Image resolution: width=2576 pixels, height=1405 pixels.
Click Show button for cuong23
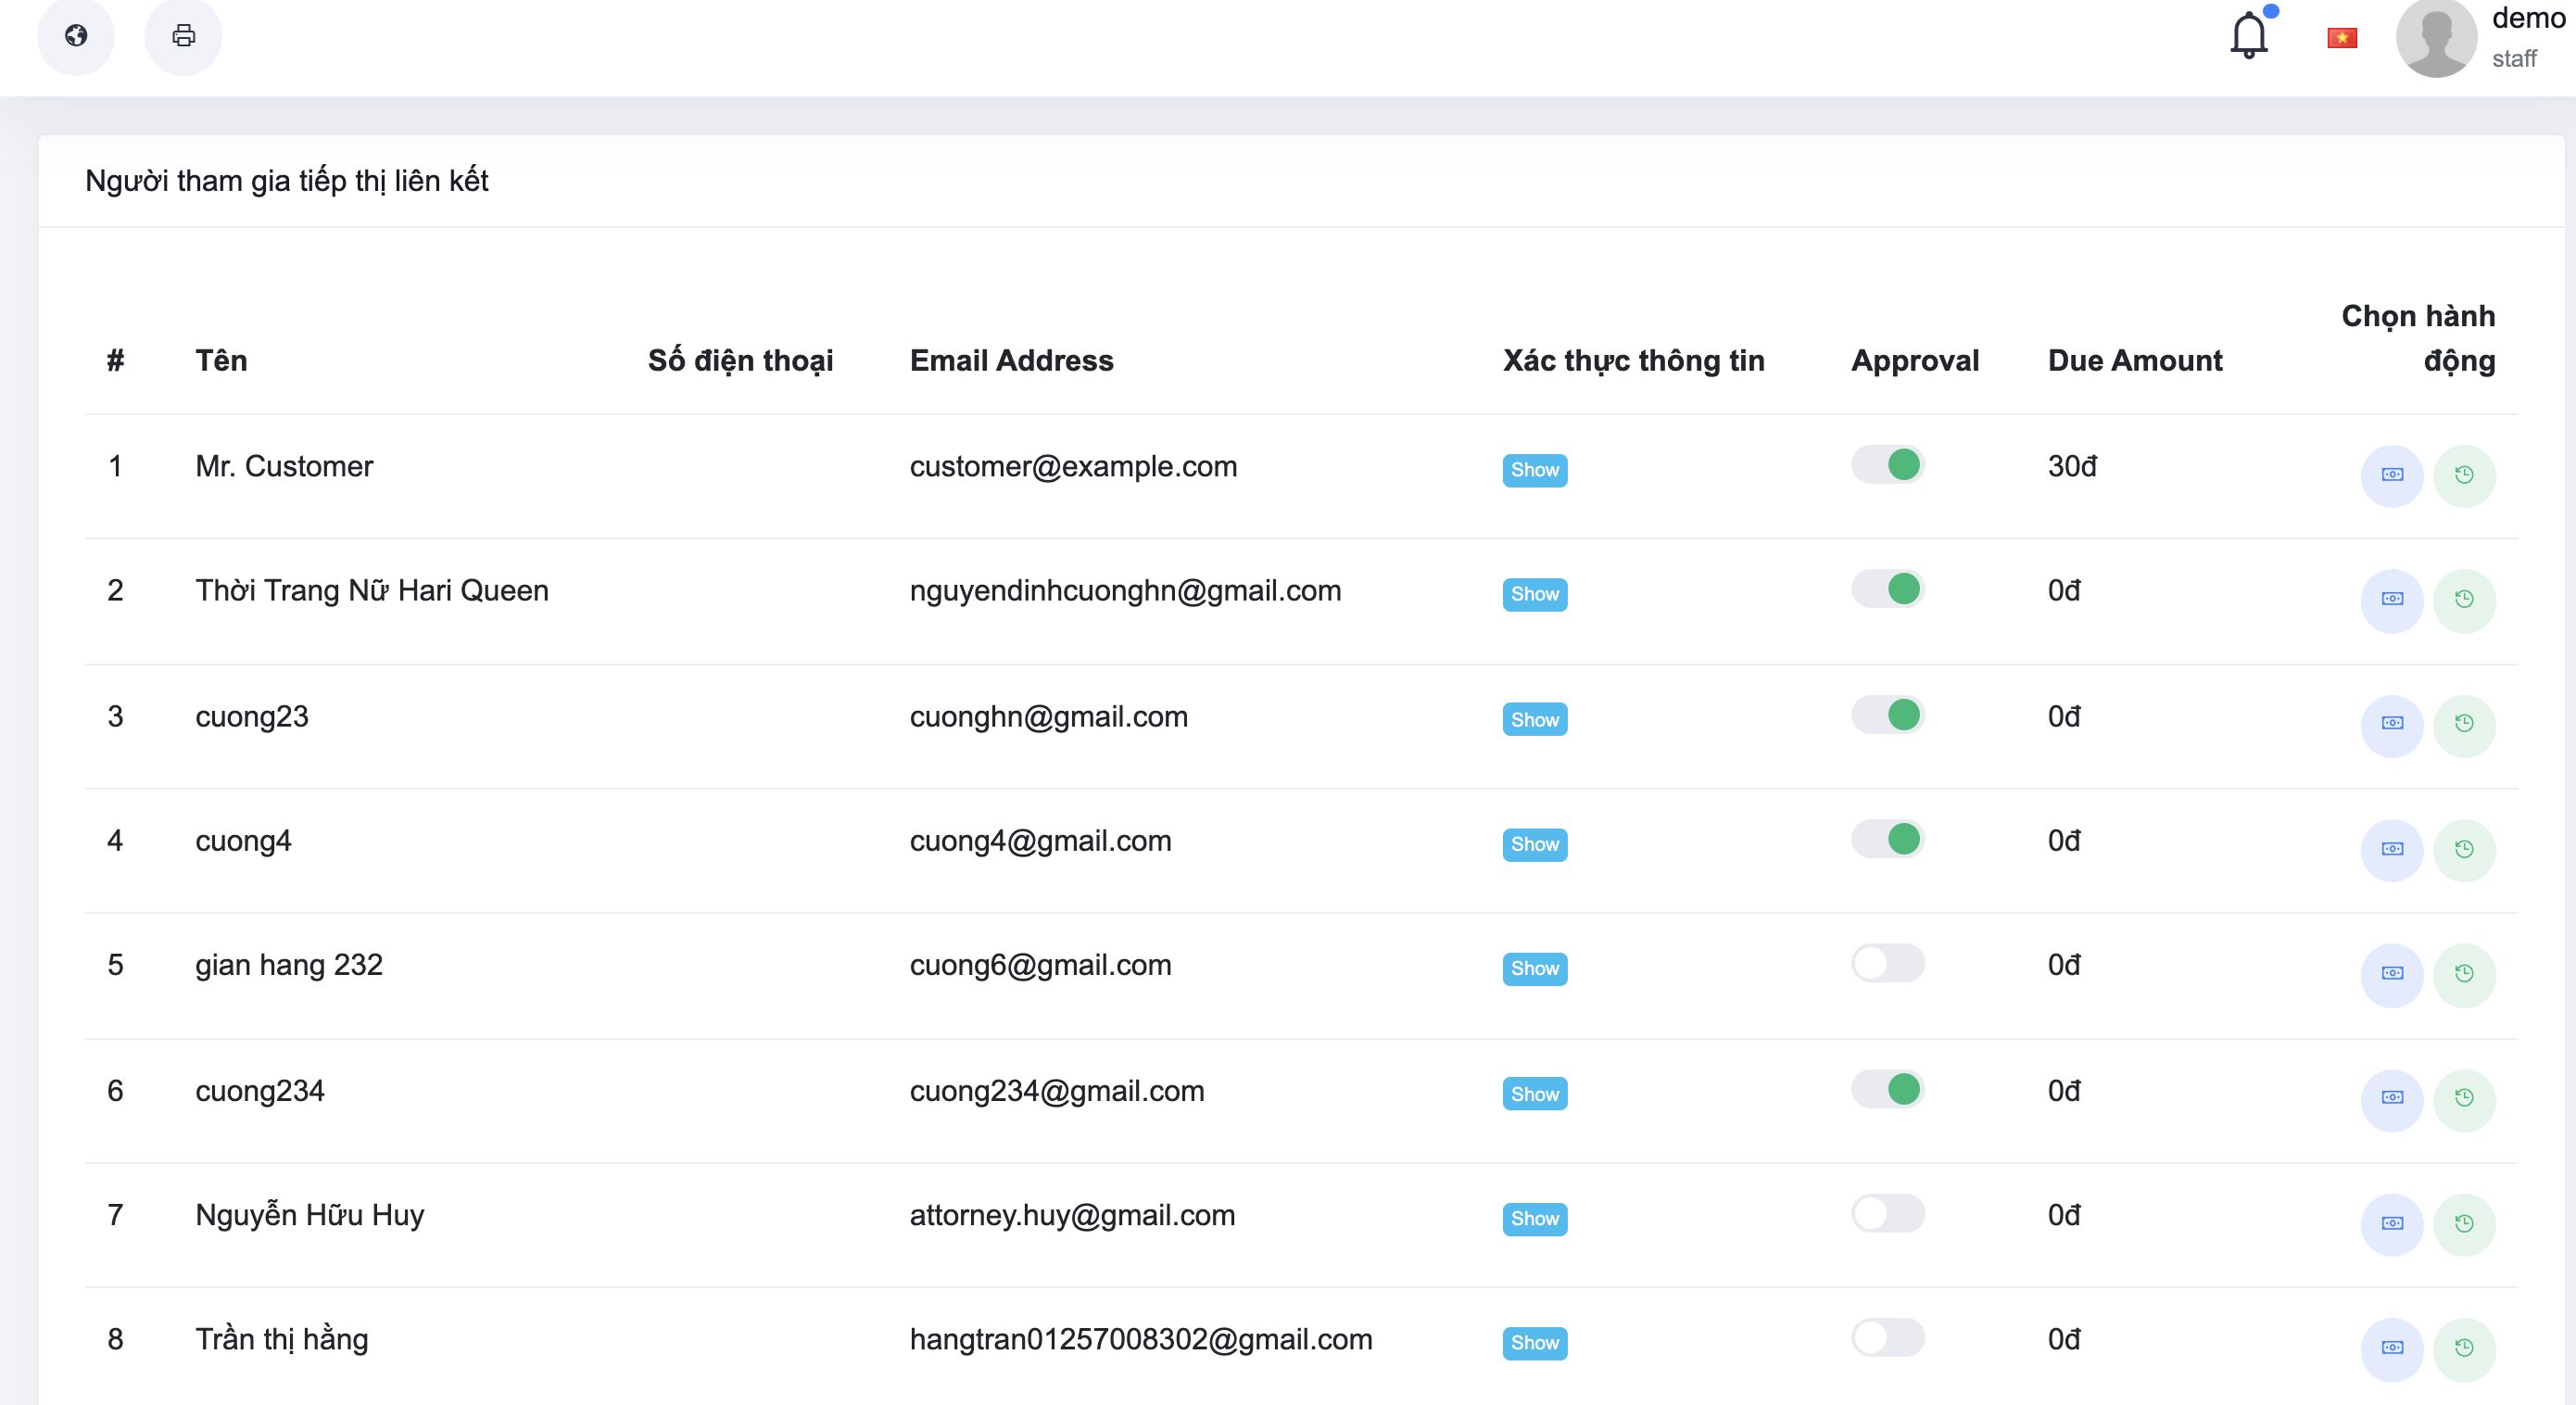pyautogui.click(x=1535, y=720)
